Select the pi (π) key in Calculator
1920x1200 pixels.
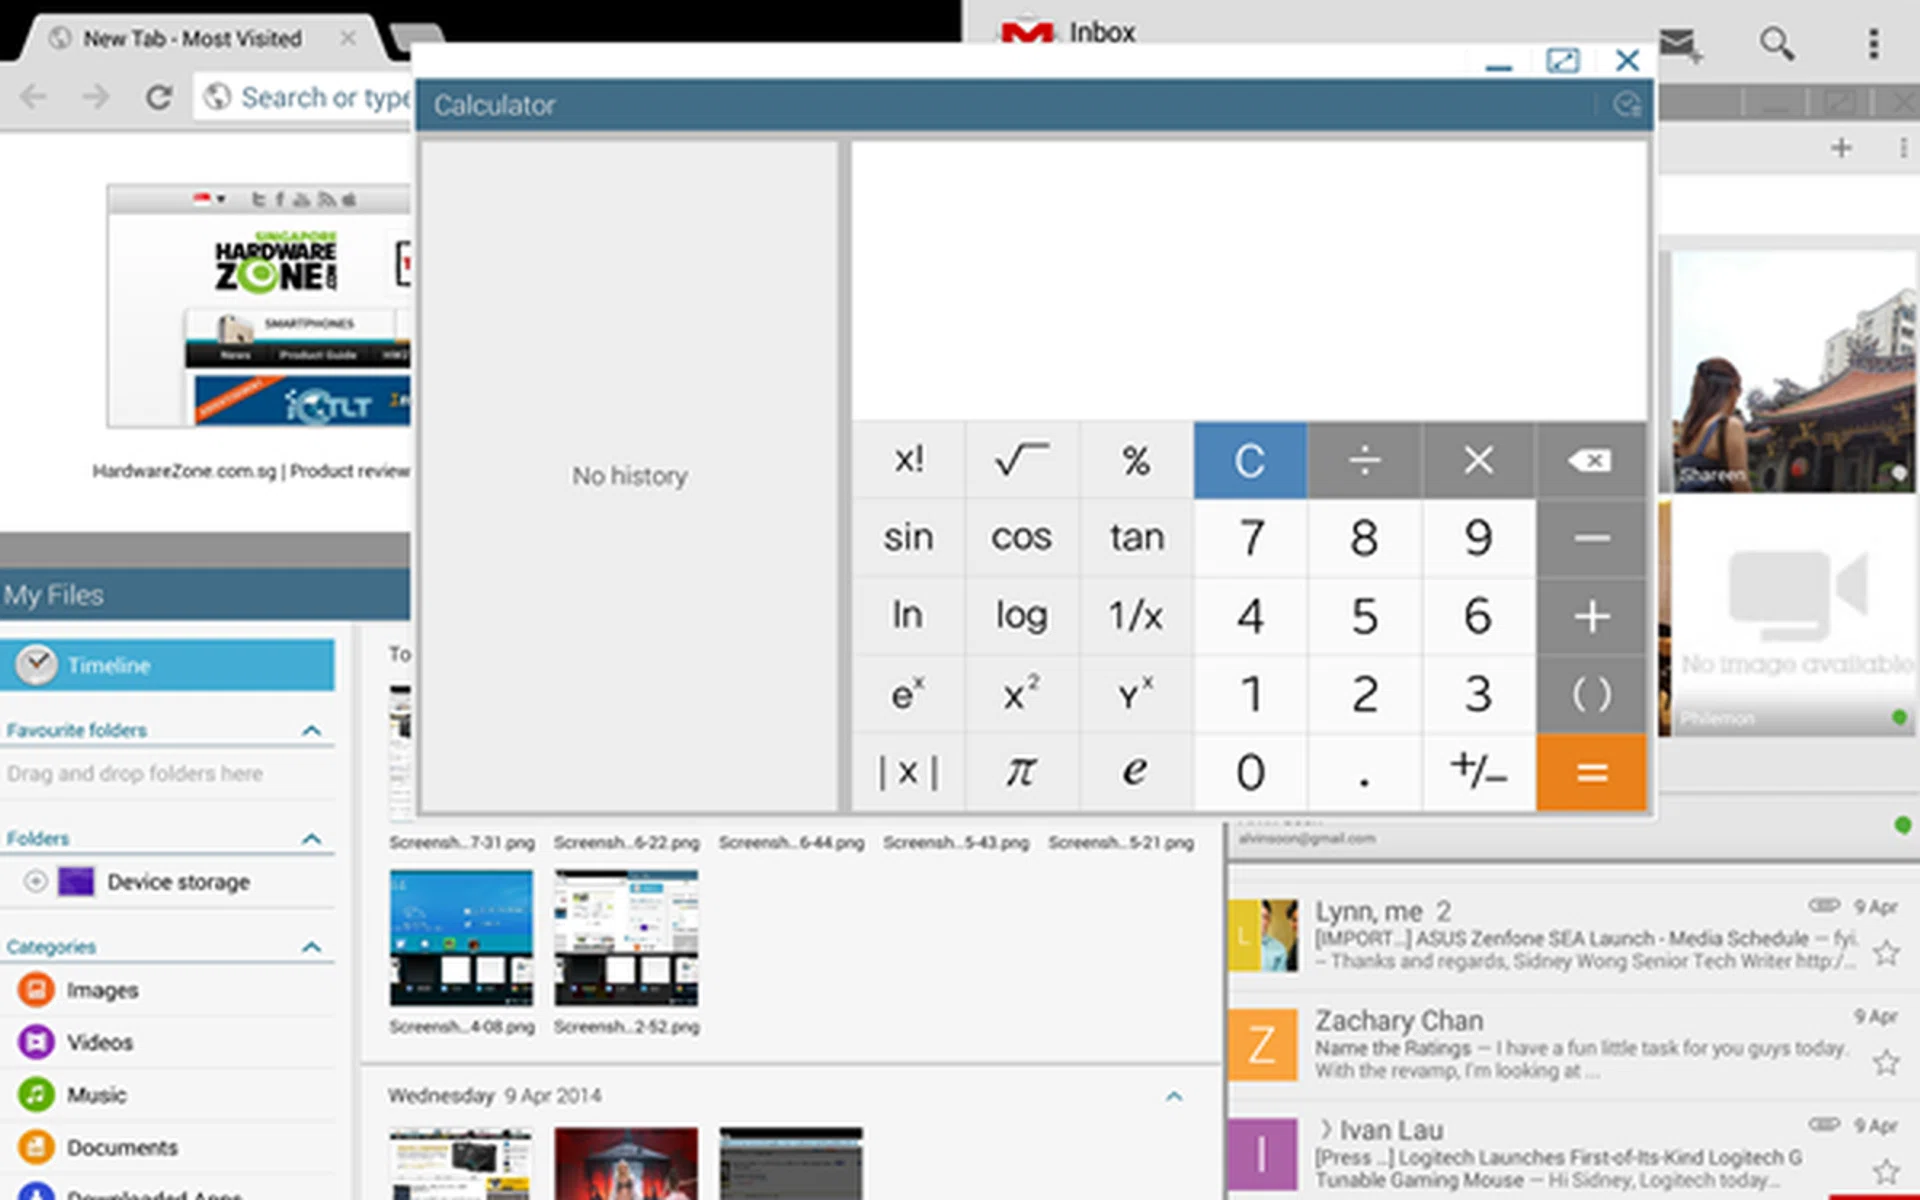(1021, 770)
